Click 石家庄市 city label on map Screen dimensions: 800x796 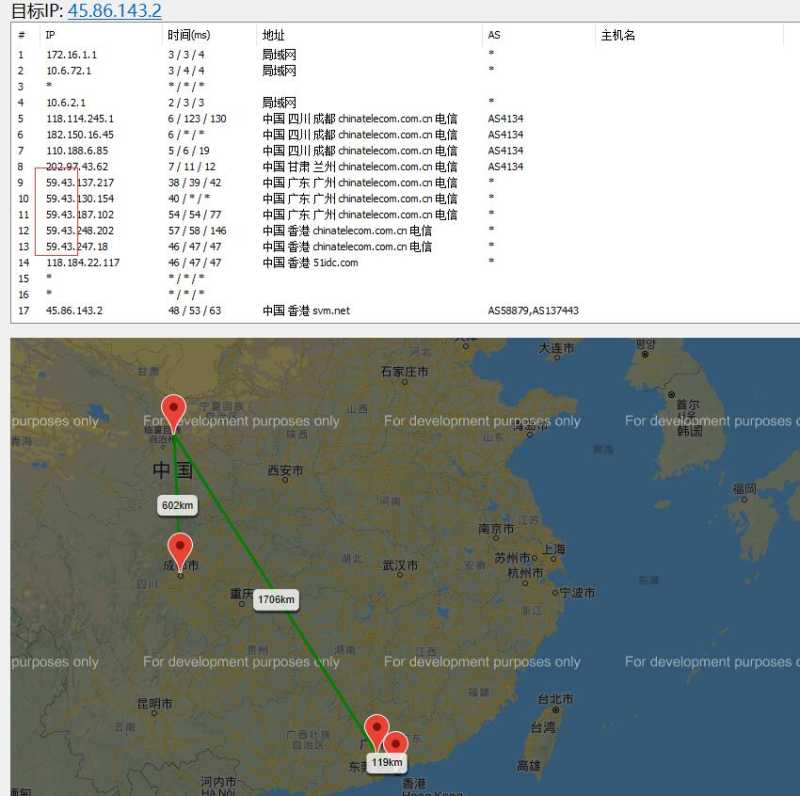pyautogui.click(x=405, y=371)
